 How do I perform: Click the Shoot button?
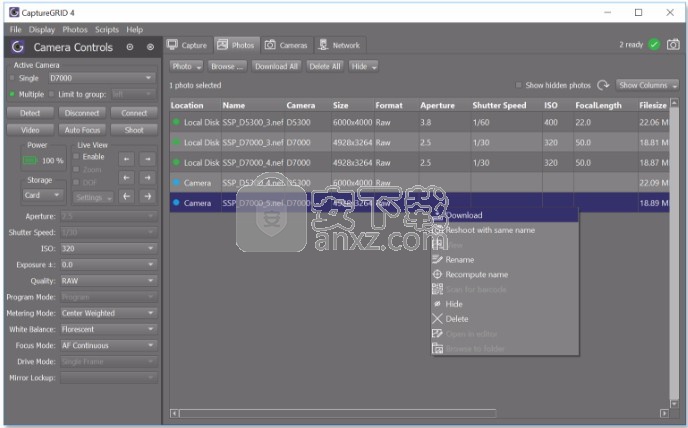coord(134,130)
